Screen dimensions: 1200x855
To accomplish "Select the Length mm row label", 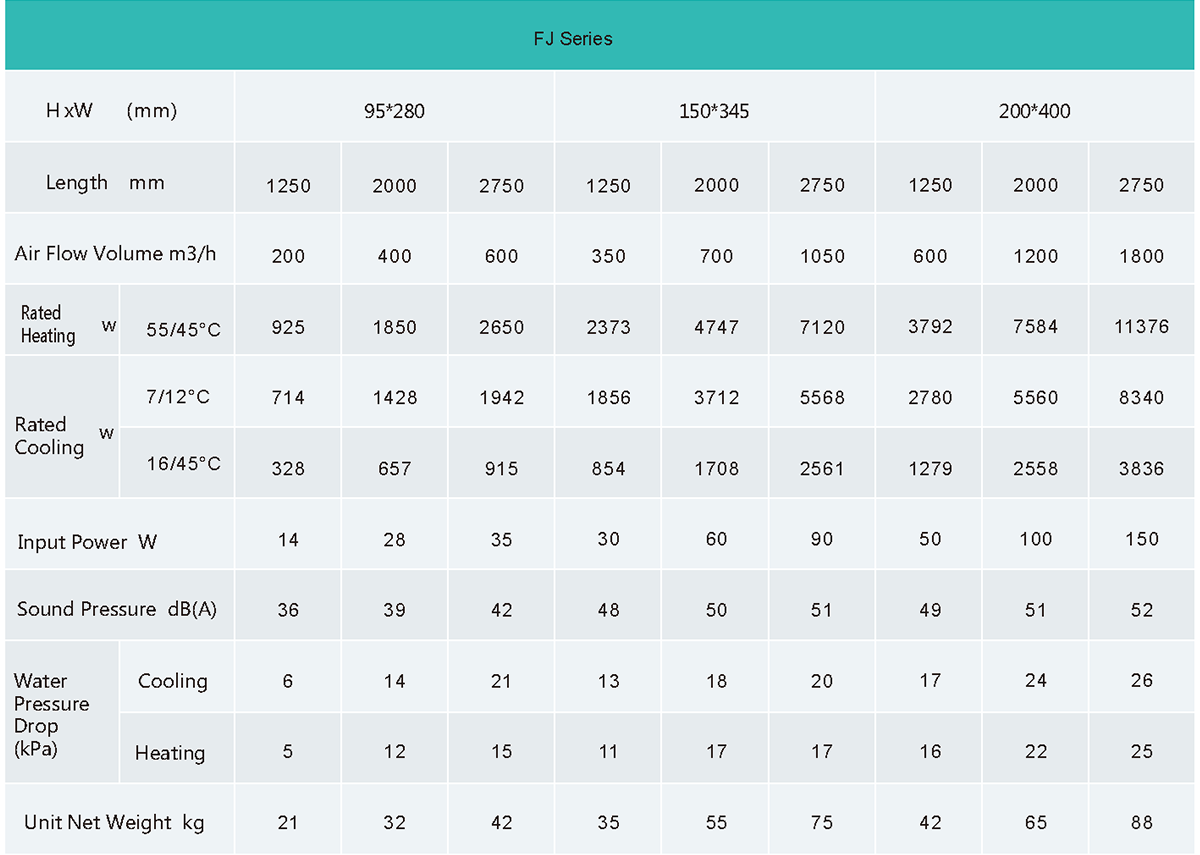I will 105,183.
